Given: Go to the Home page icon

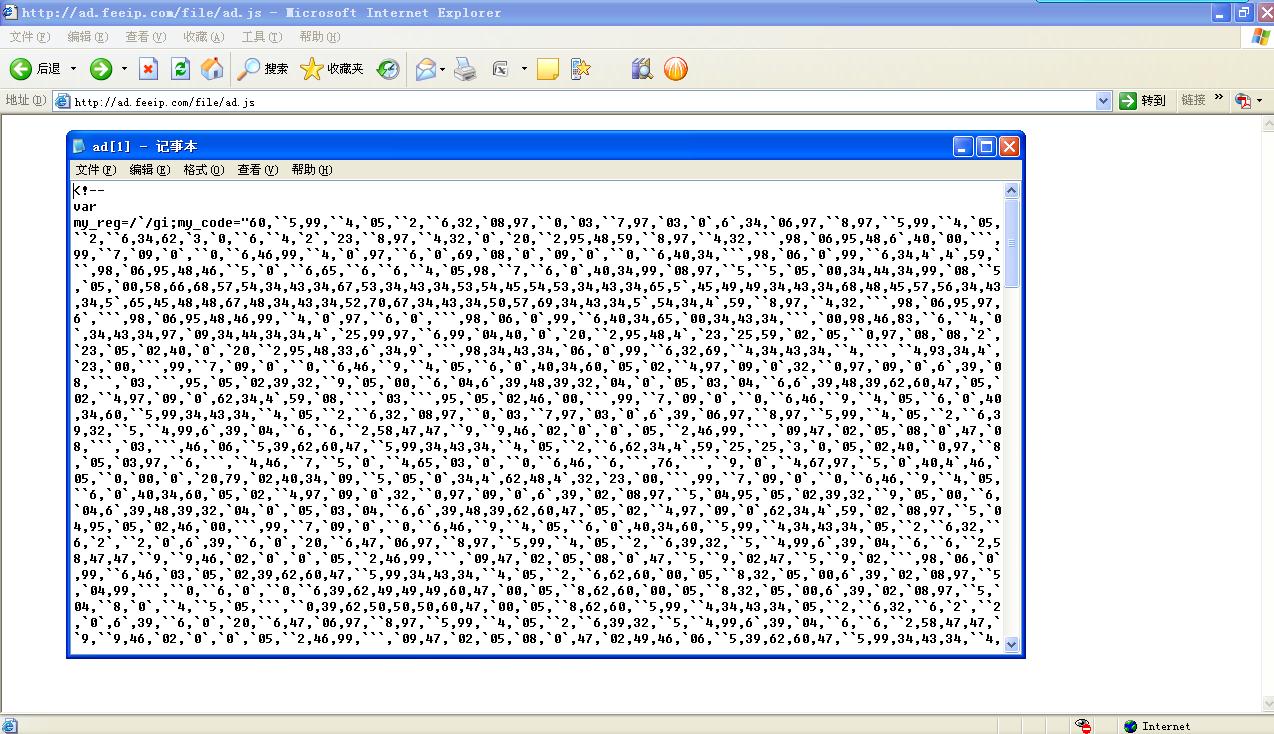Looking at the screenshot, I should (212, 69).
